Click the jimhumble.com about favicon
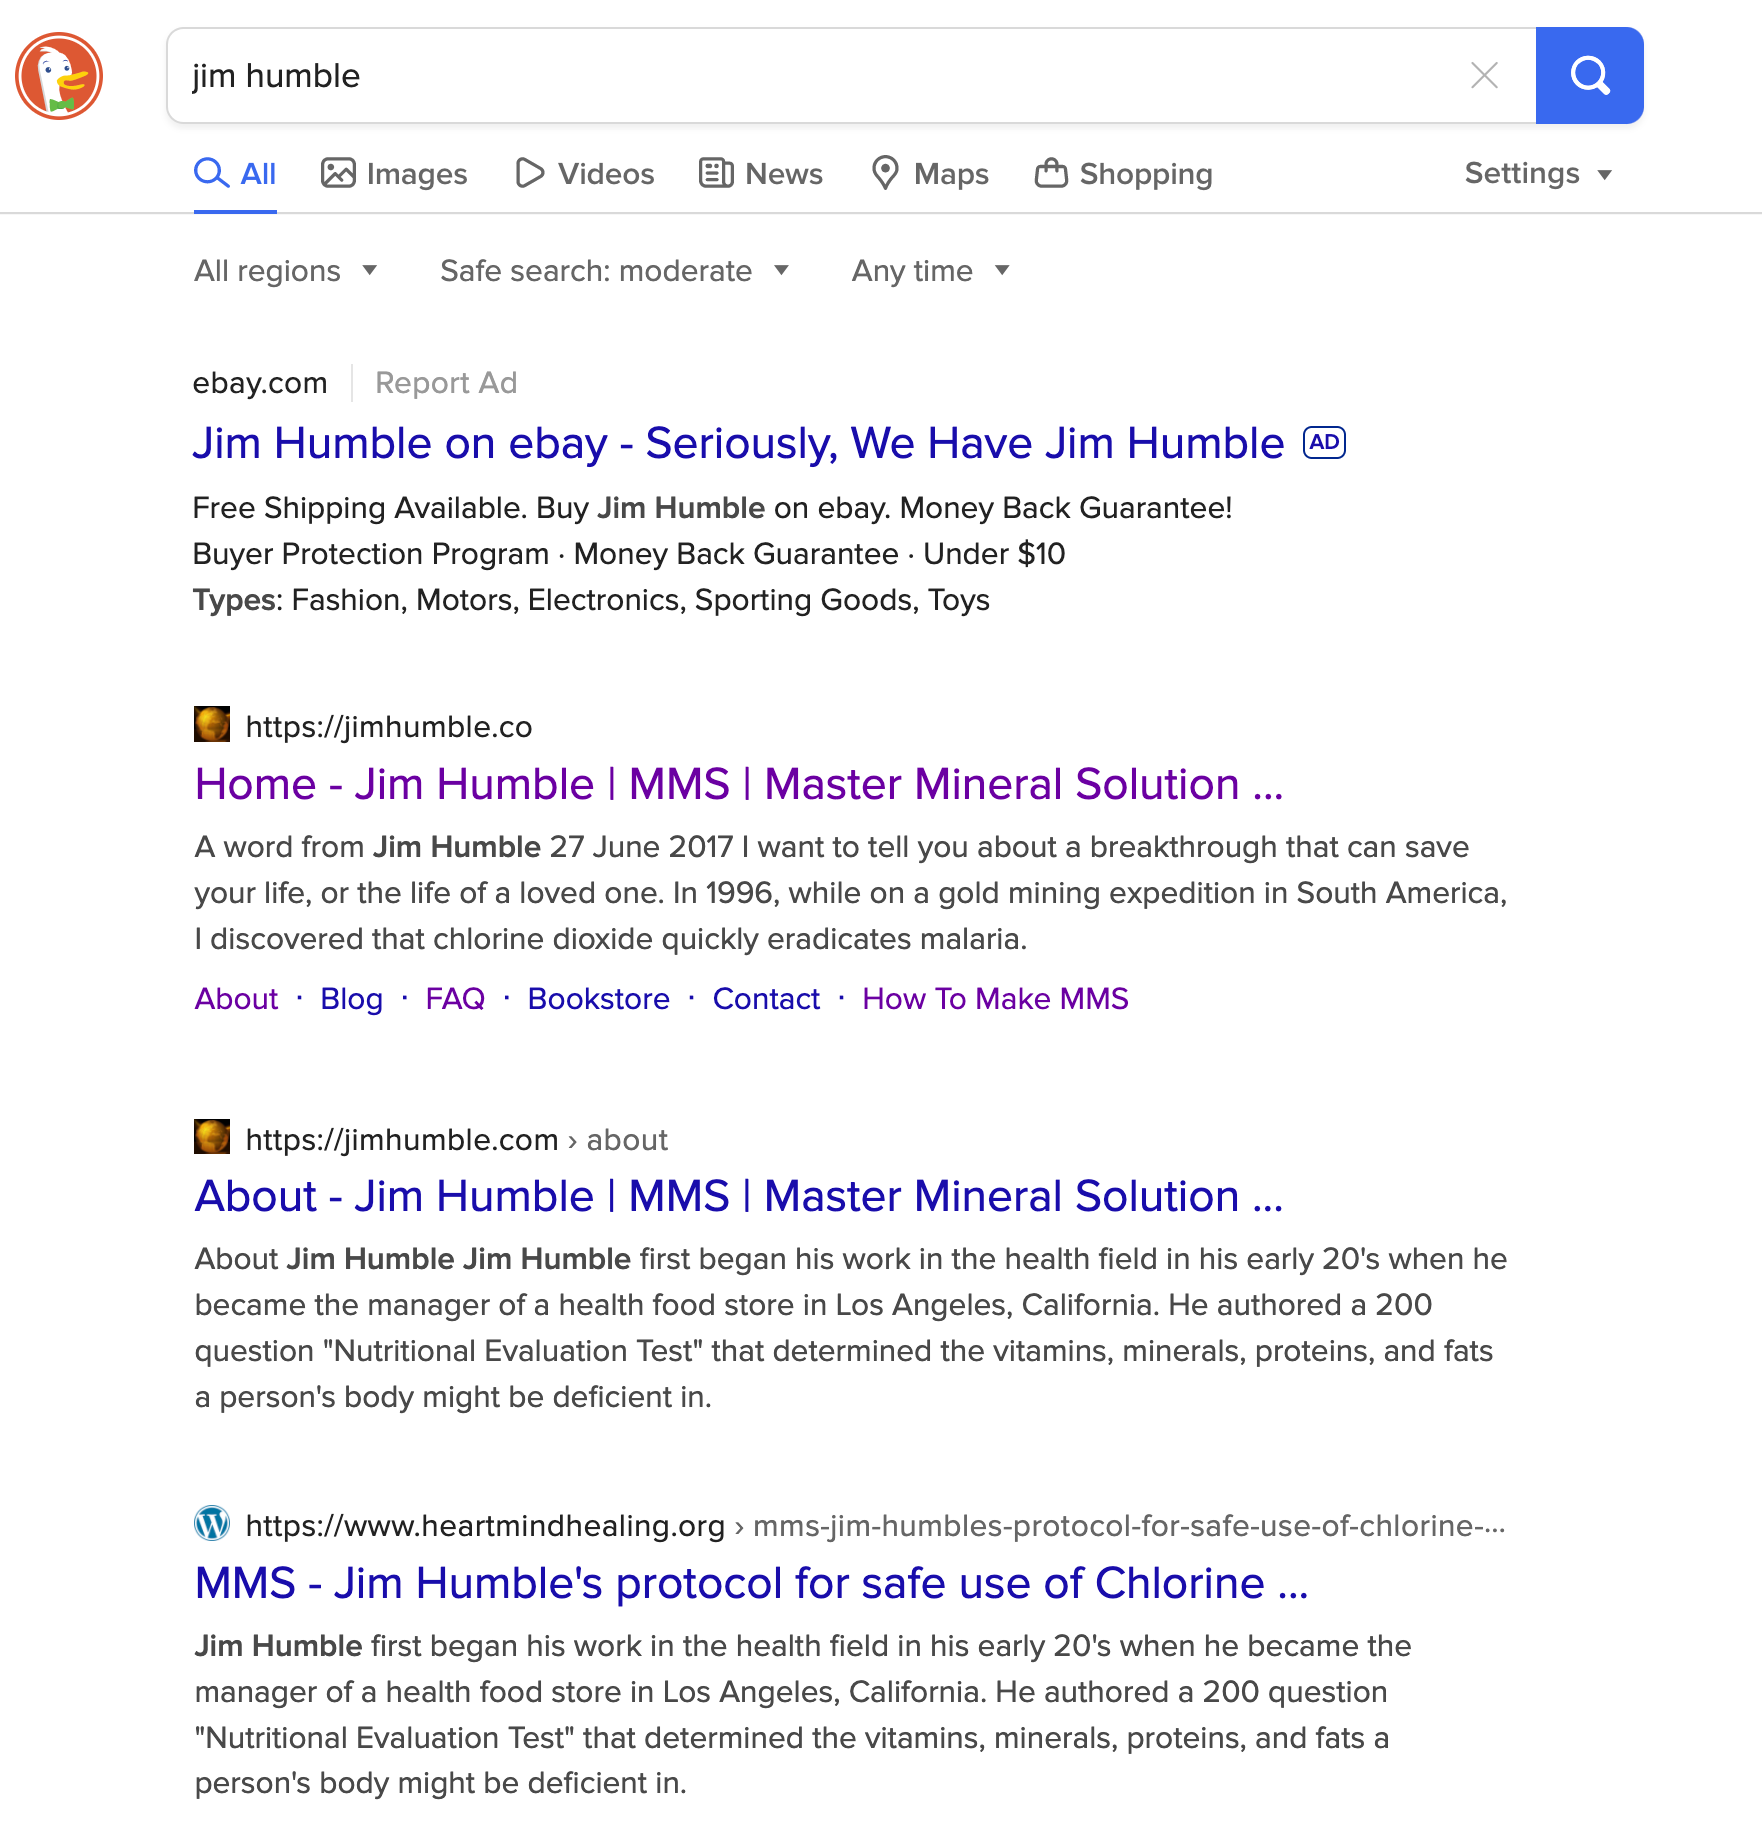 click(x=212, y=1138)
